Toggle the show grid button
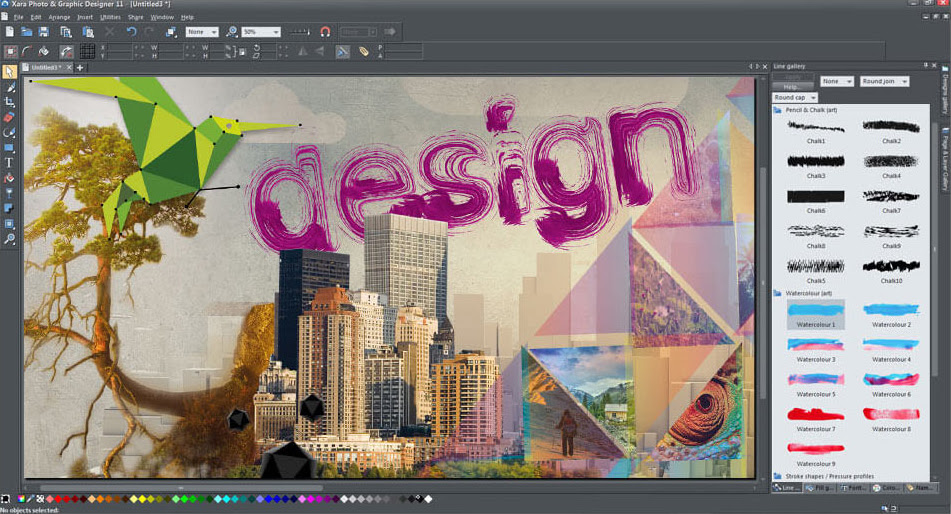This screenshot has width=951, height=514. tap(87, 52)
